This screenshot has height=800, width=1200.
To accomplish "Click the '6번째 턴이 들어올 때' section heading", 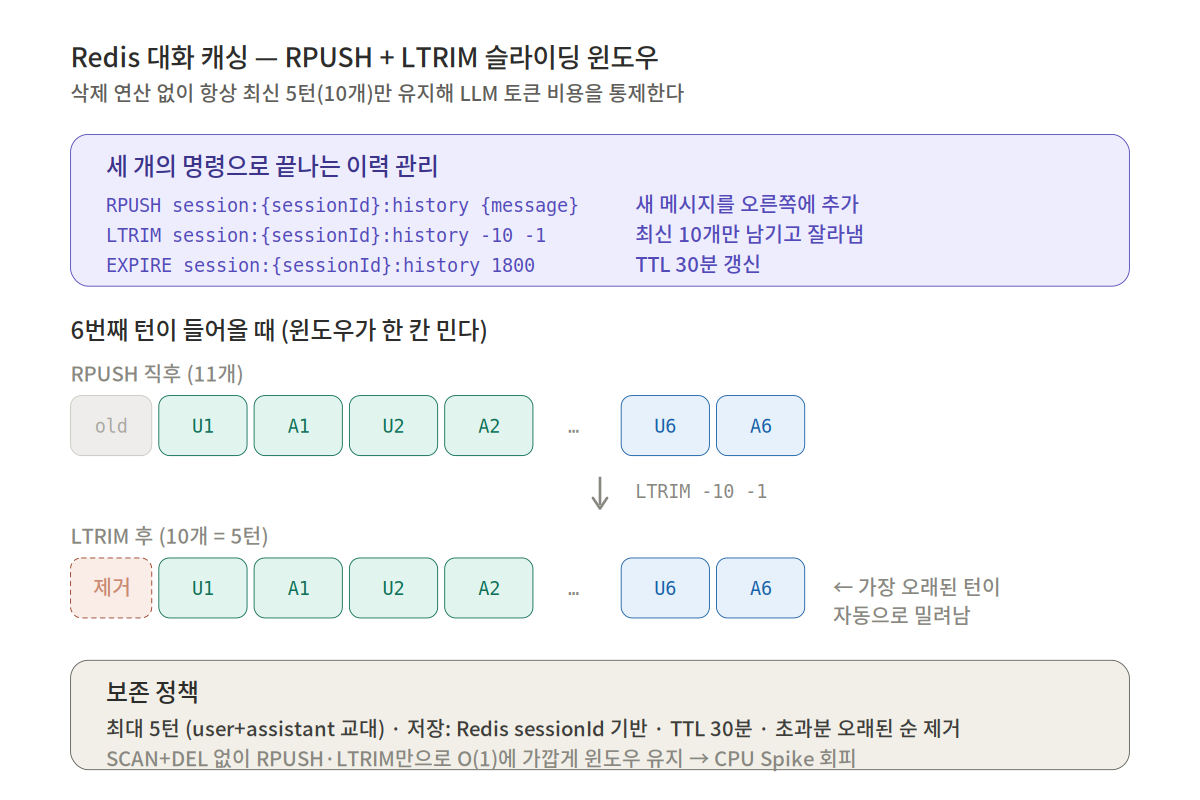I will [279, 331].
